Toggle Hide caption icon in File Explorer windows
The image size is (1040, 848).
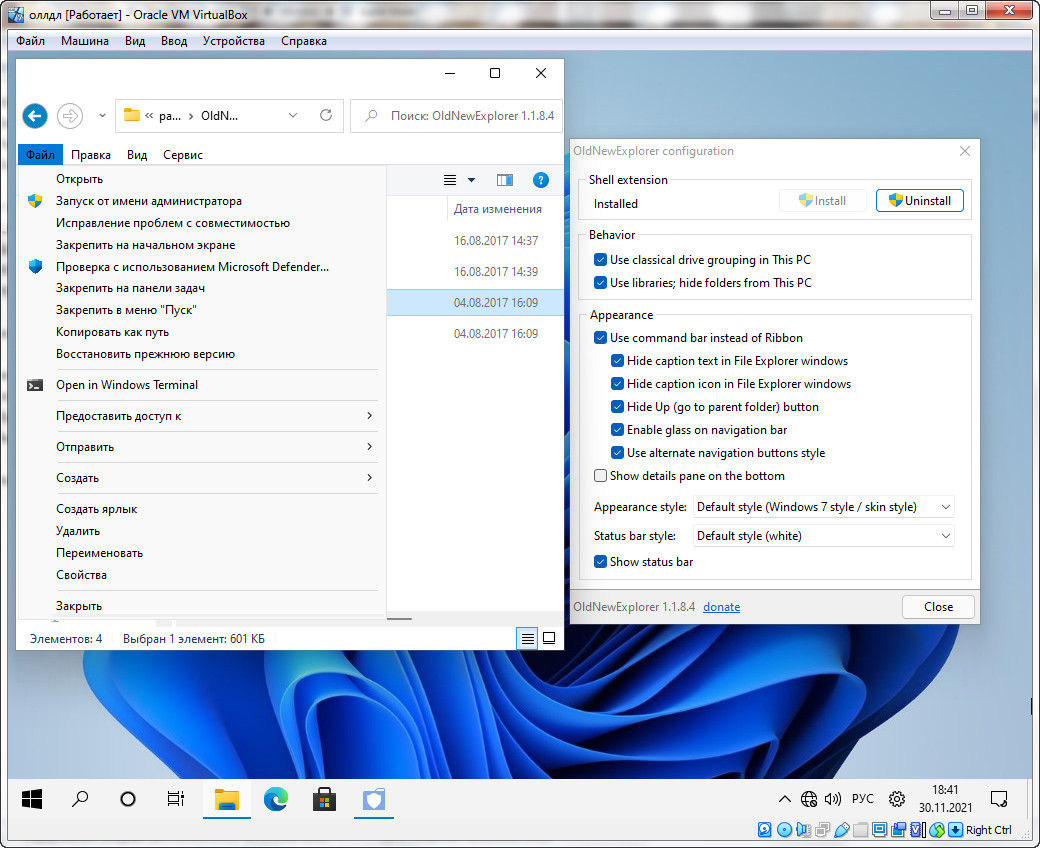tap(618, 384)
